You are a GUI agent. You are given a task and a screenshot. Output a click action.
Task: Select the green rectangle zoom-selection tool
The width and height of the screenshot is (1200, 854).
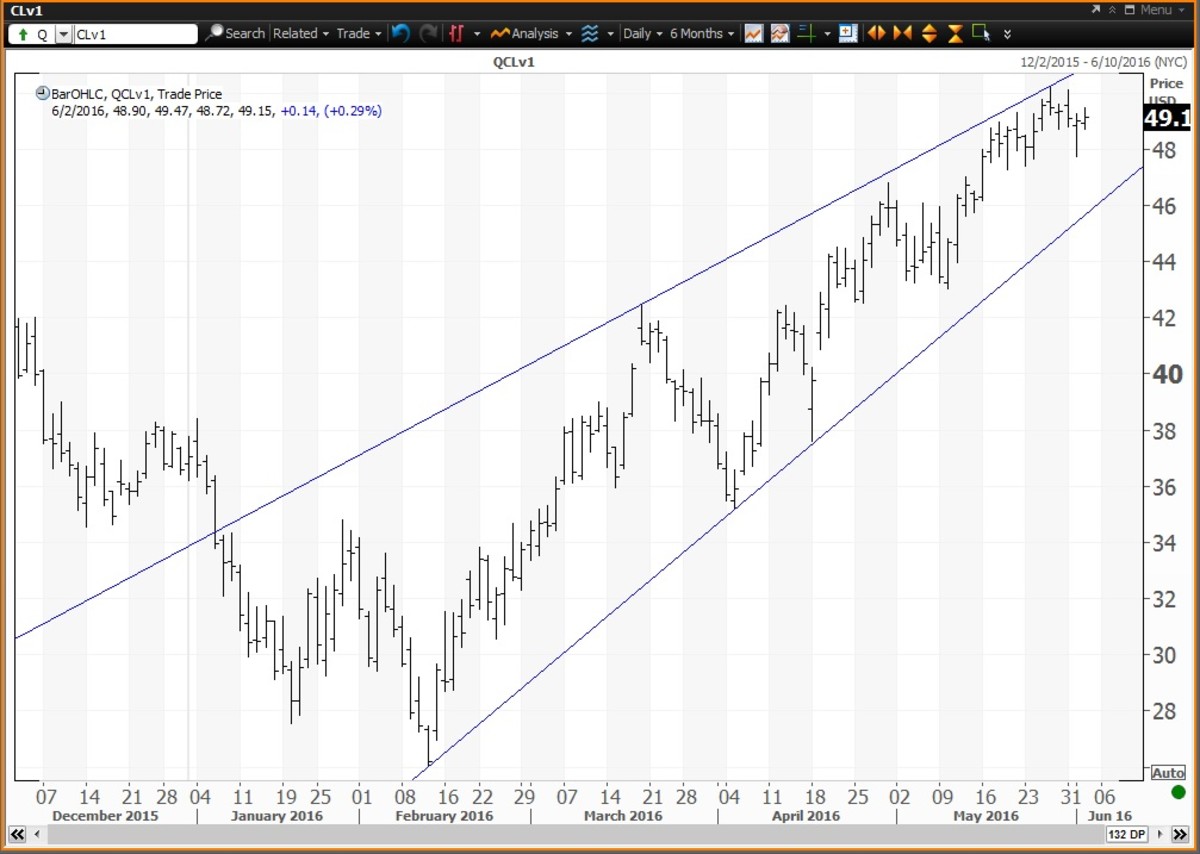(981, 33)
